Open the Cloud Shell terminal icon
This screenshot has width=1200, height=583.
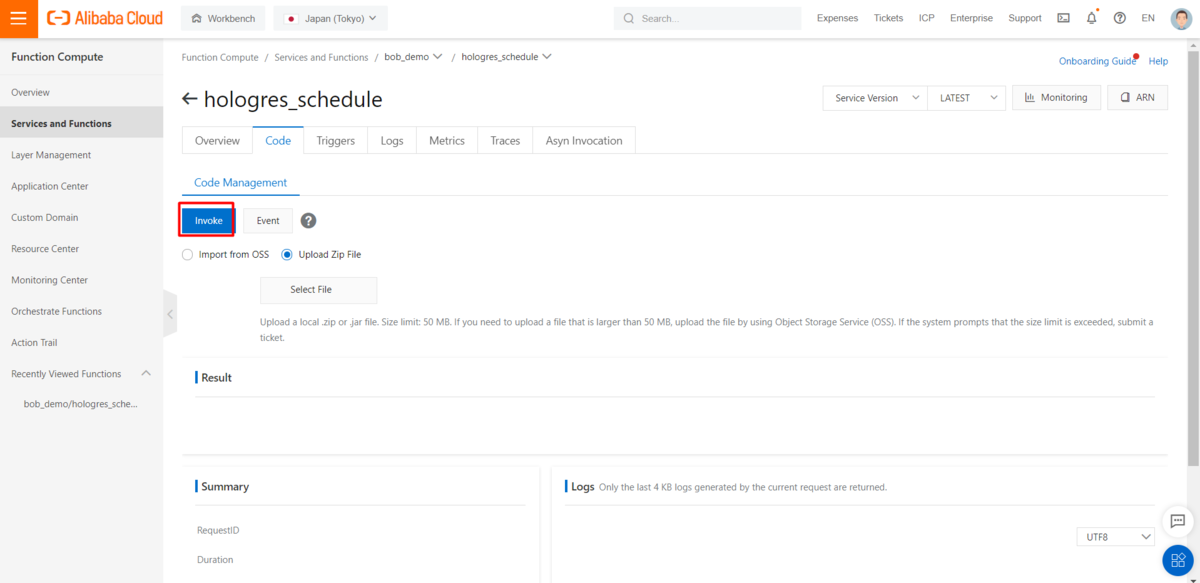coord(1063,18)
